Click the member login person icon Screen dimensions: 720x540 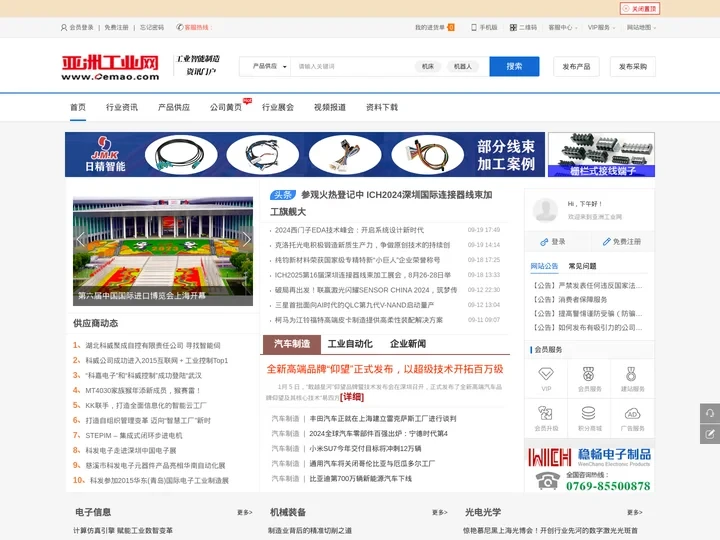coord(64,28)
